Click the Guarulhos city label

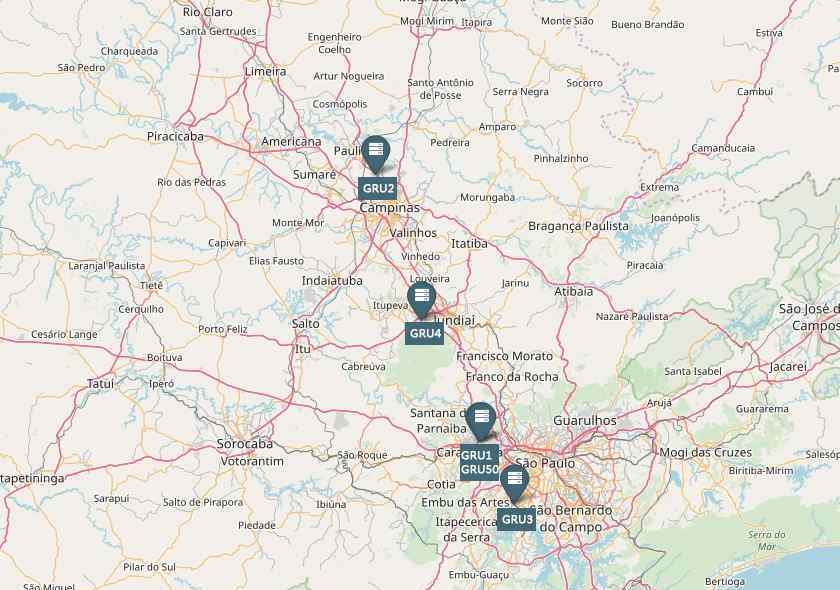pyautogui.click(x=584, y=421)
